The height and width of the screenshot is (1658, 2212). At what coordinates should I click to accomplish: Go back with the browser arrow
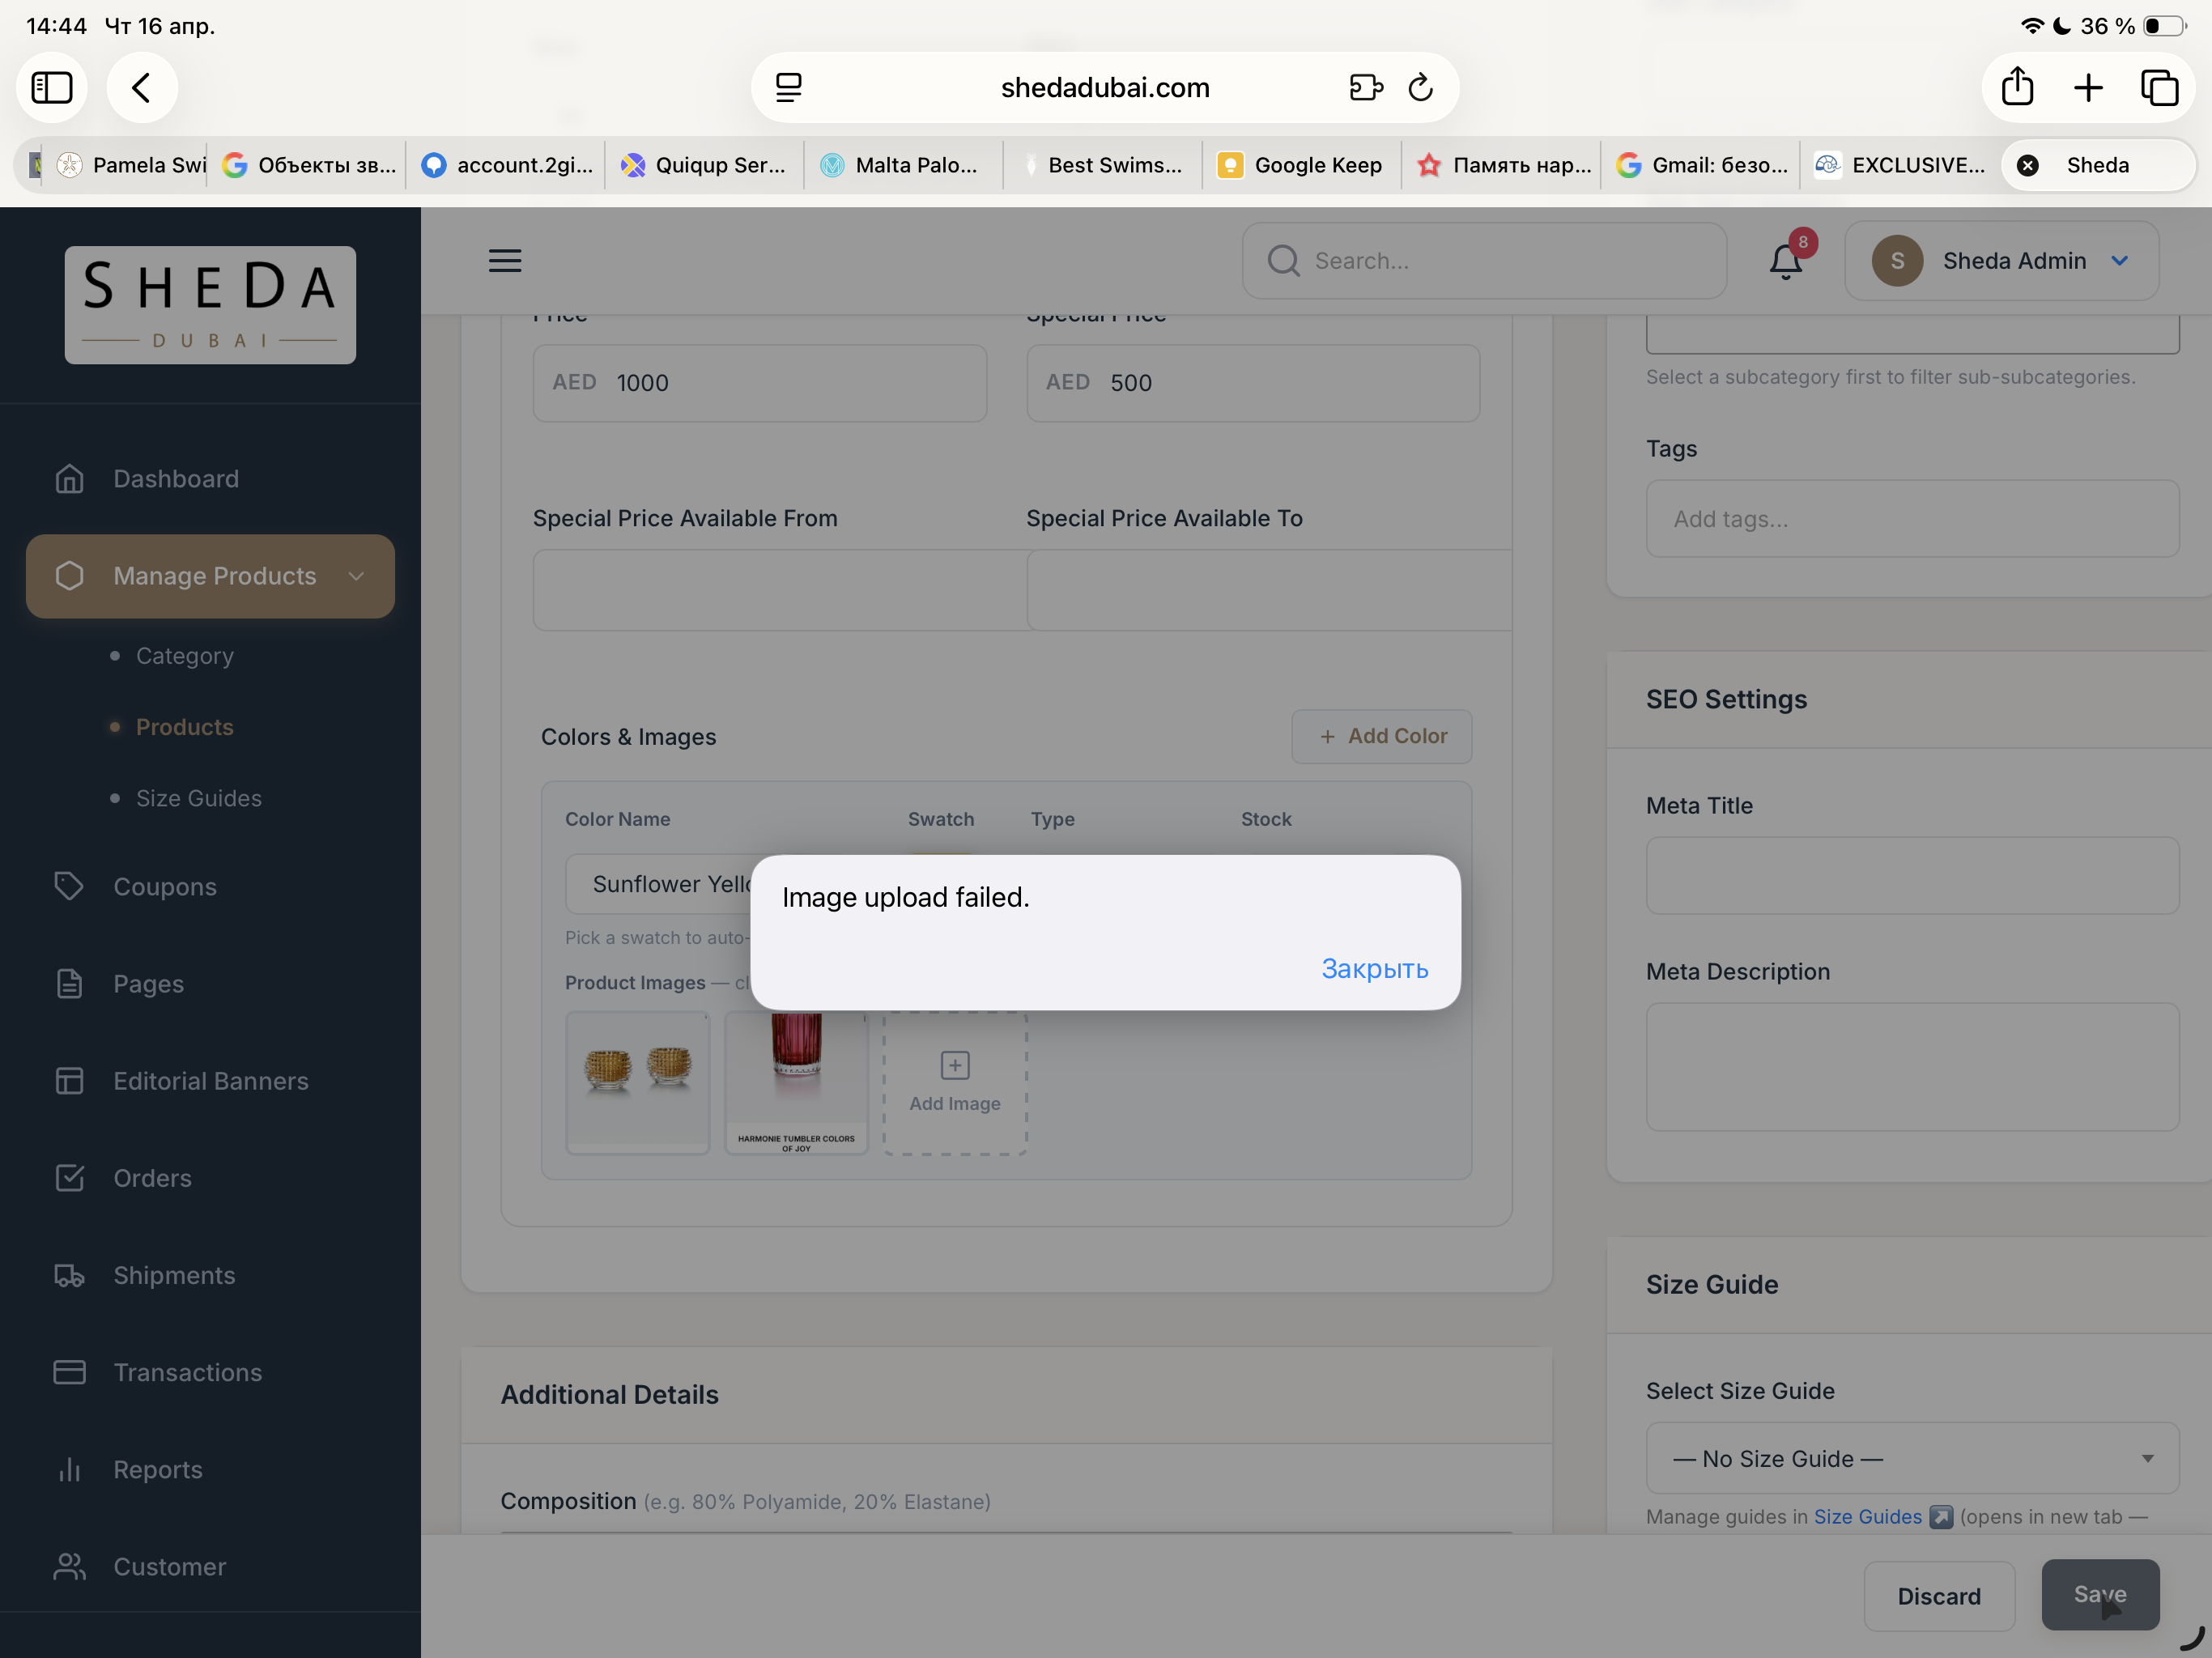[x=142, y=88]
